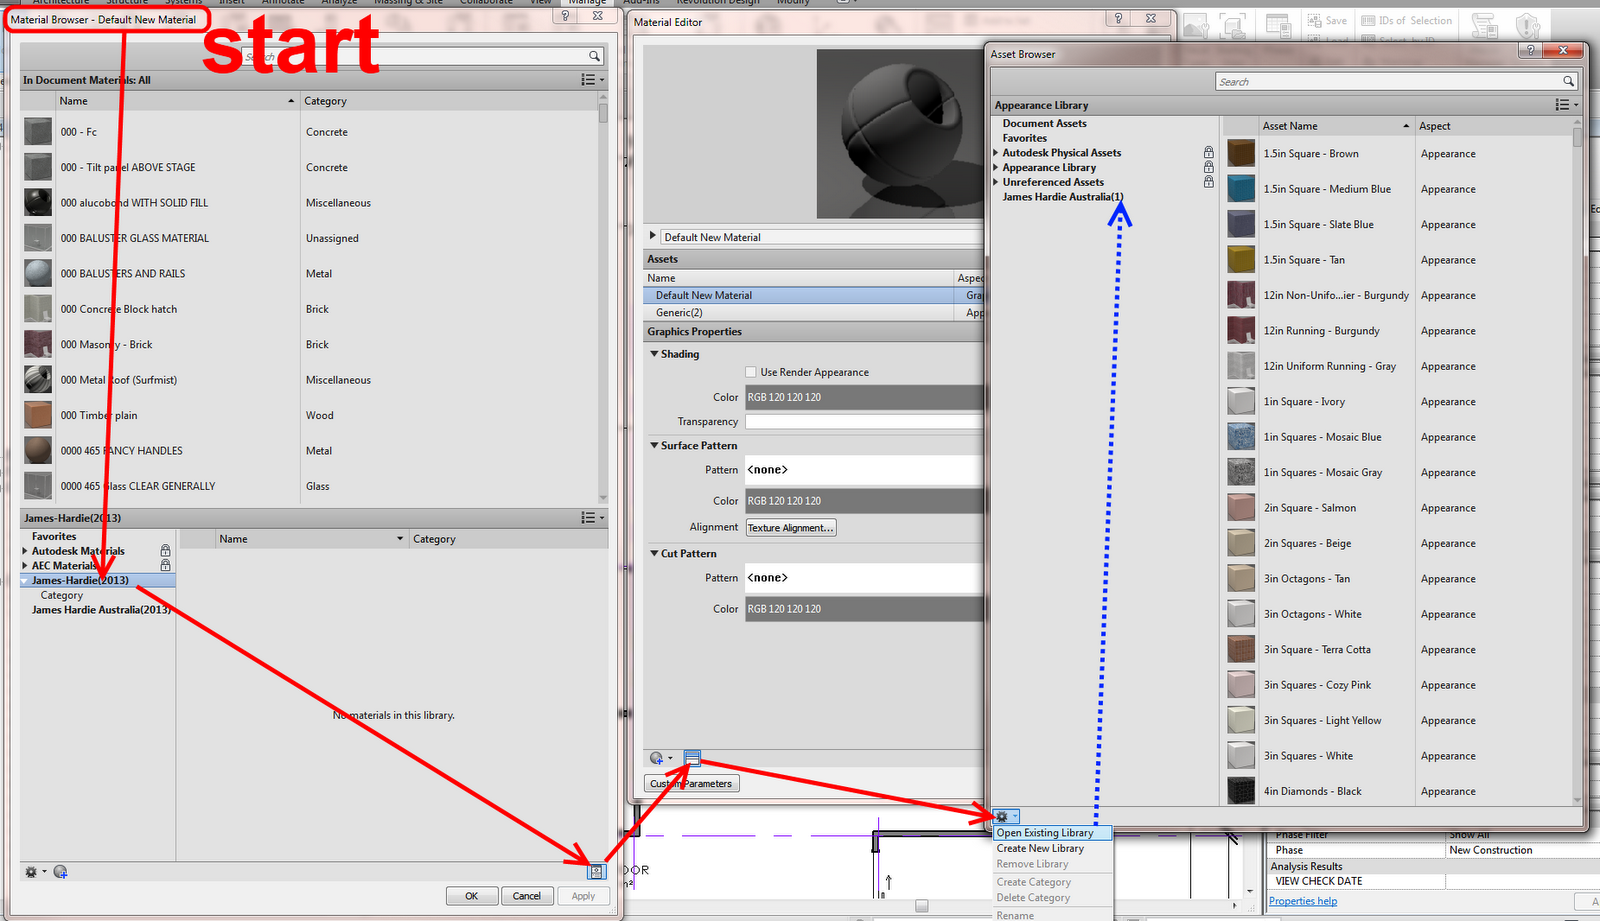Screen dimensions: 1600x921
Task: Open the Properties help link
Action: pos(1303,901)
